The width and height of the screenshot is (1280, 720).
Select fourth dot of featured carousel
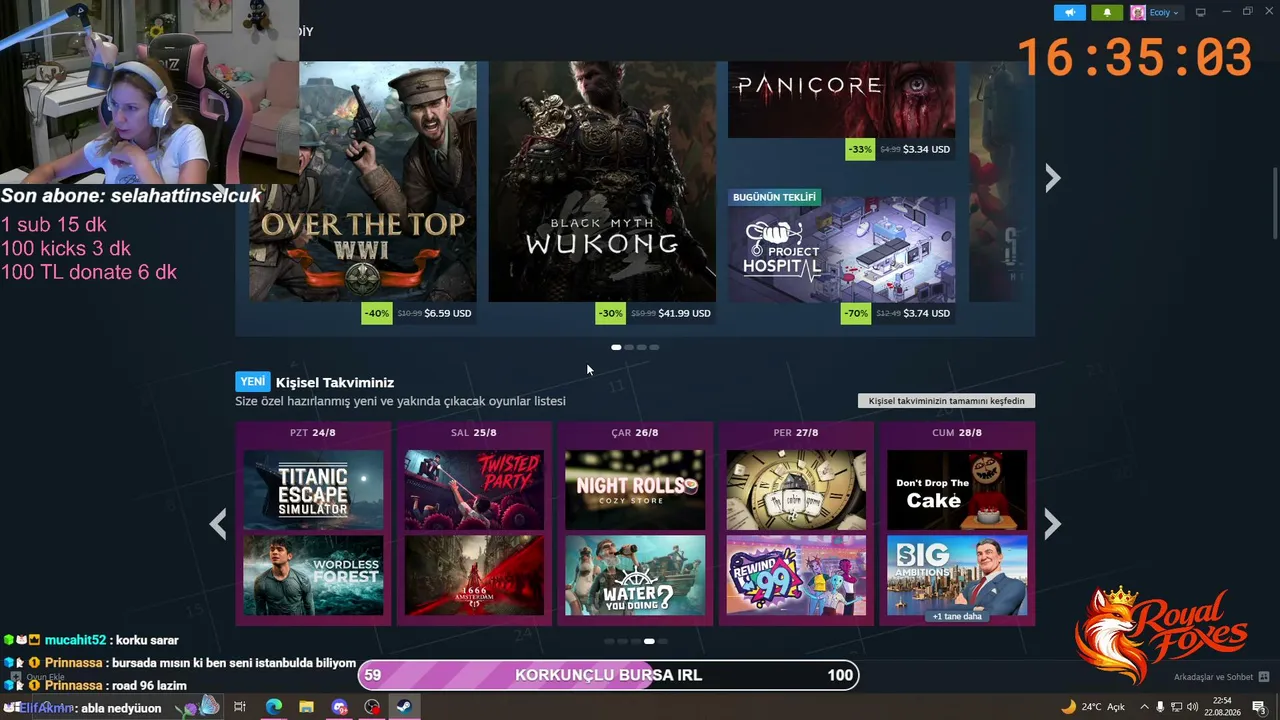click(x=654, y=347)
